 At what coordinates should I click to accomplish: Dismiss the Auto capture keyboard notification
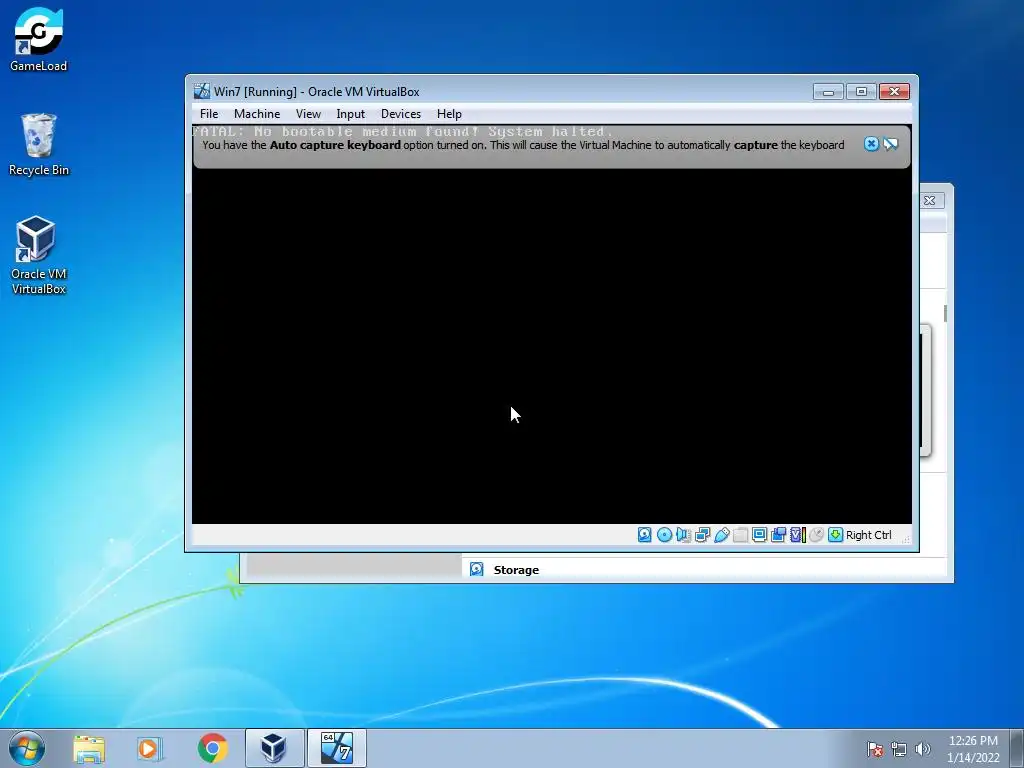point(871,144)
